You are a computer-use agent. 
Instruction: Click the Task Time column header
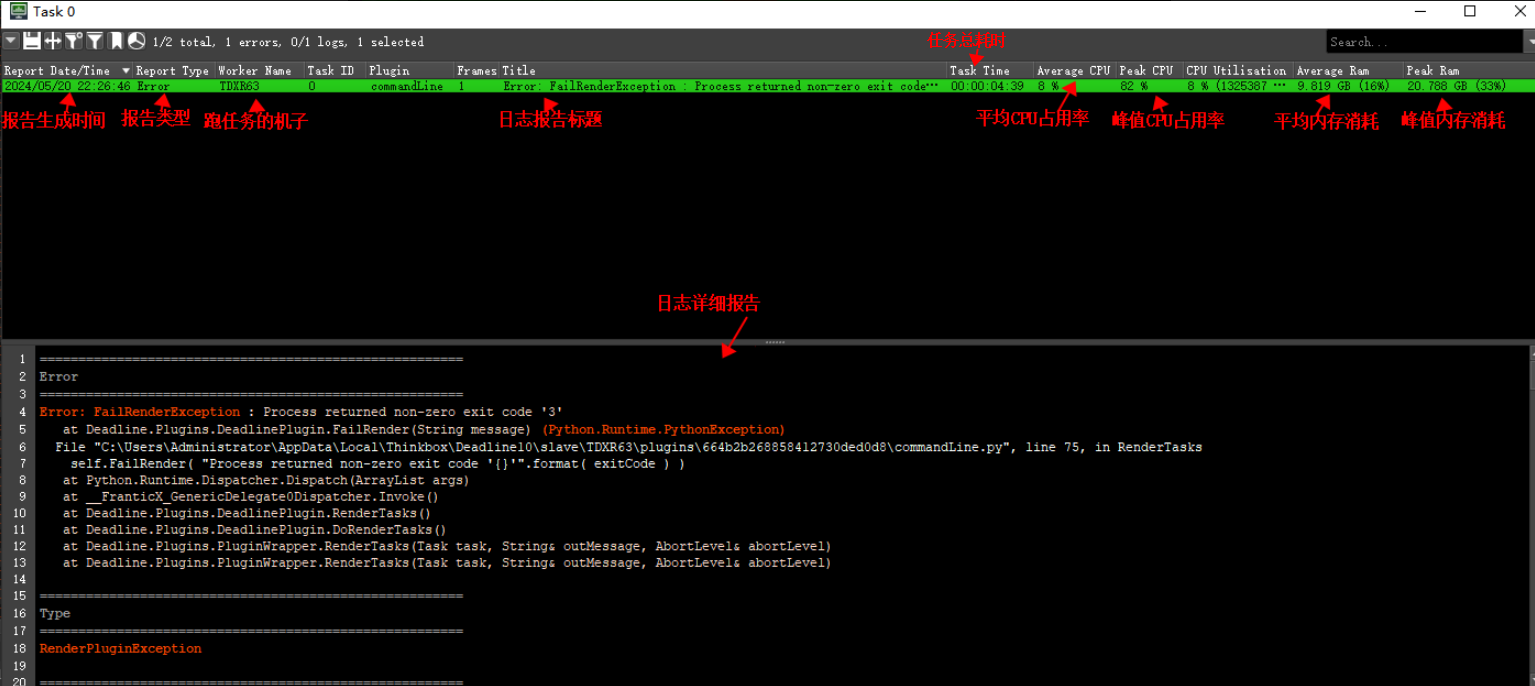tap(979, 71)
